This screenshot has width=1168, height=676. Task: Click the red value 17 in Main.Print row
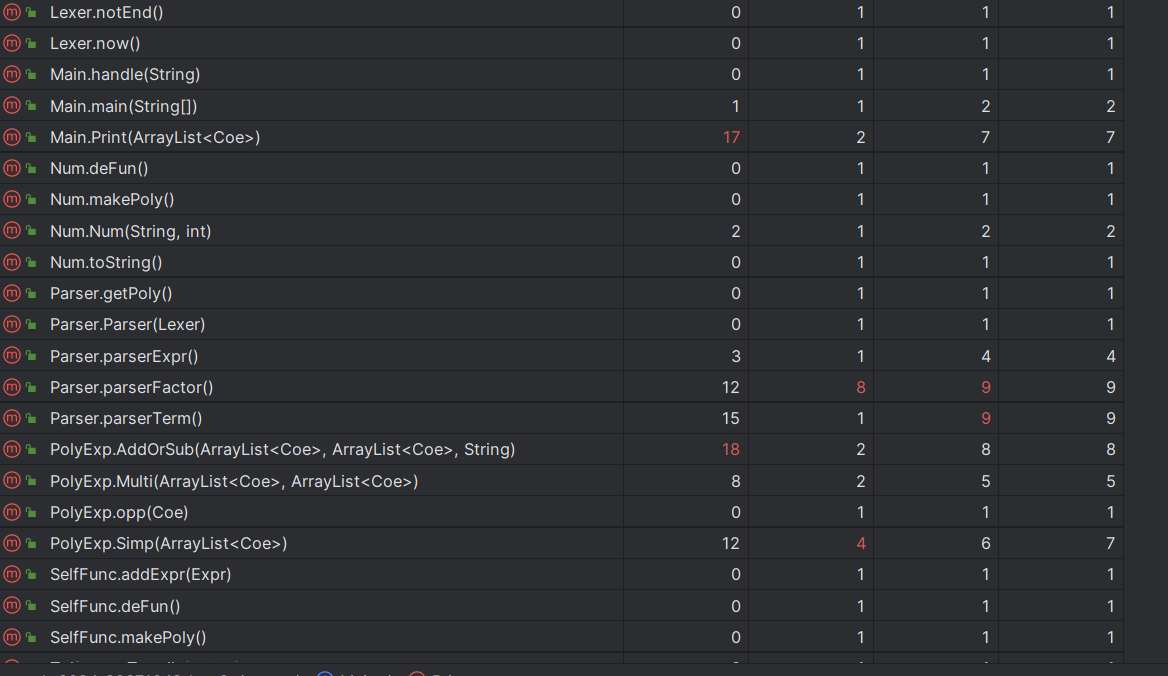[x=731, y=138]
